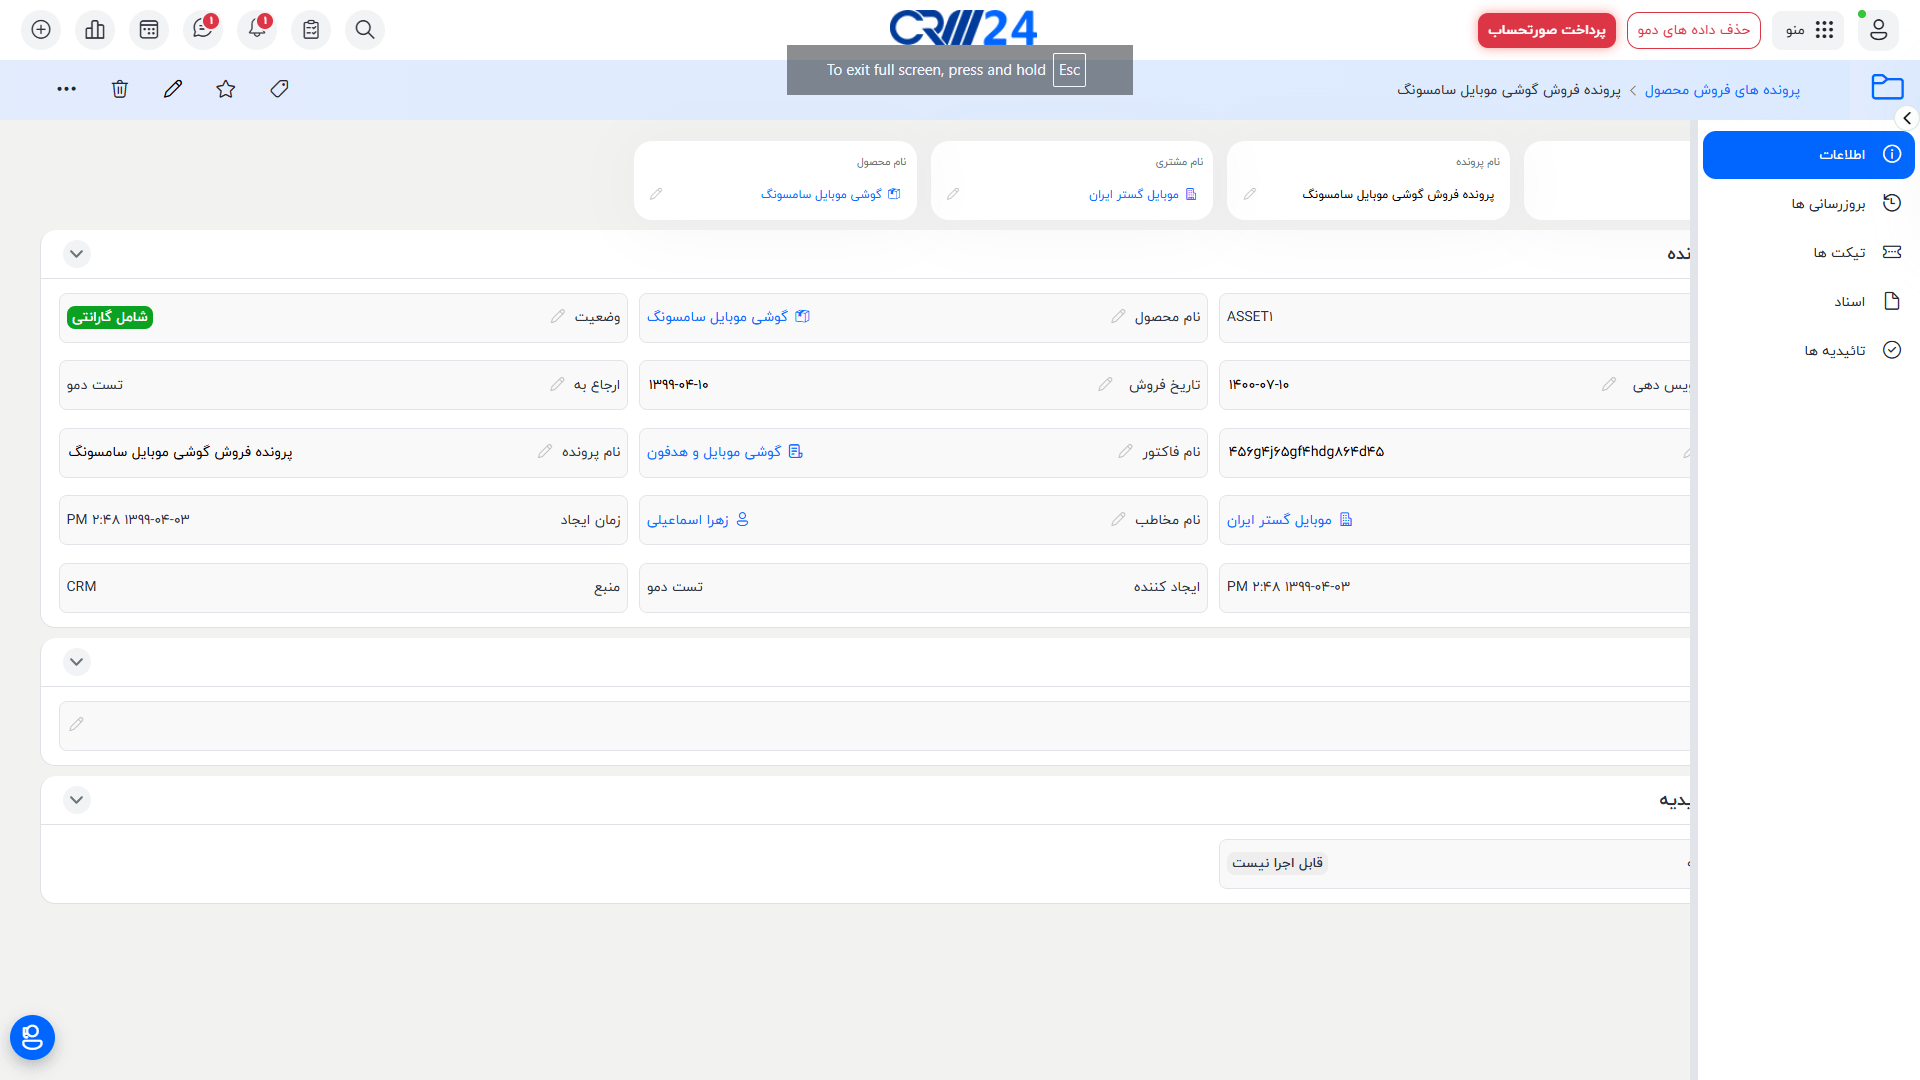Image resolution: width=1920 pixels, height=1080 pixels.
Task: Click the tag label icon
Action: (279, 89)
